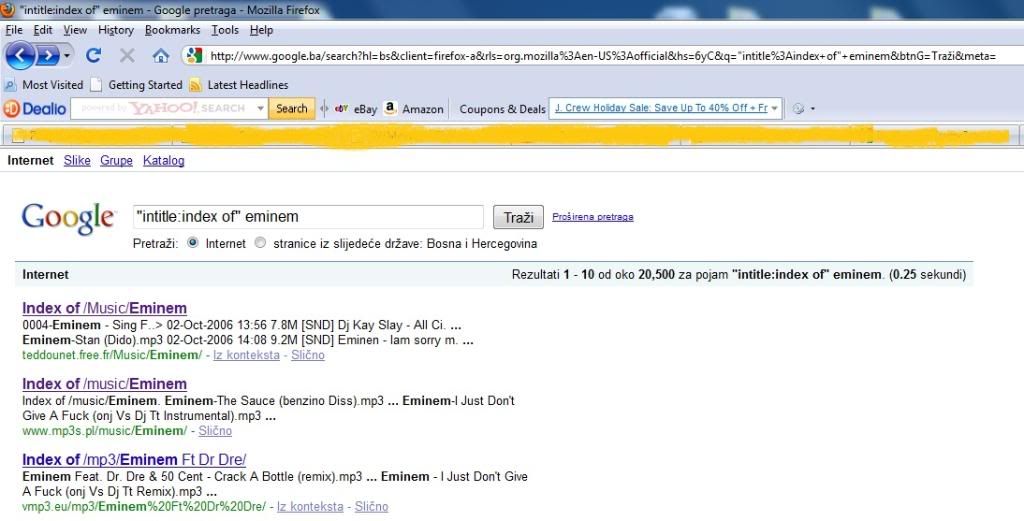Open Slično link for vmp3.eu result
1024x521 pixels.
click(x=371, y=507)
